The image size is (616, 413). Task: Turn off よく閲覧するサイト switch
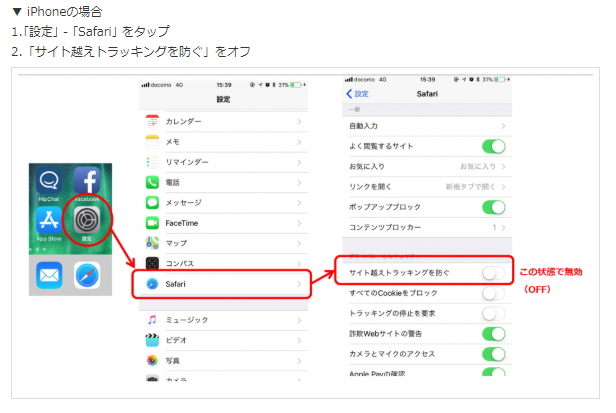pyautogui.click(x=492, y=146)
